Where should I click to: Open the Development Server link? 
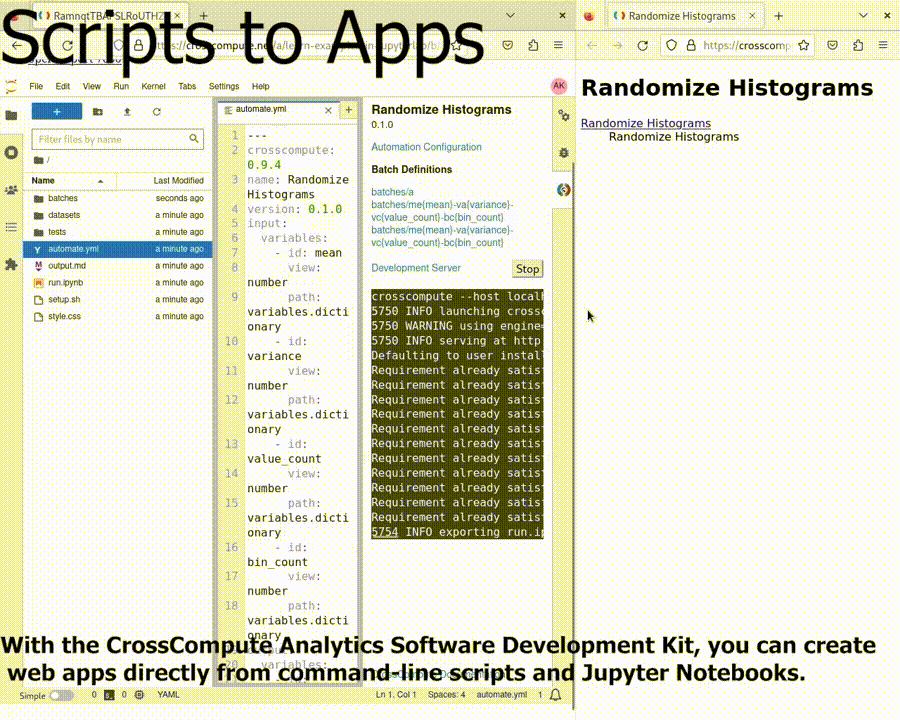click(416, 268)
